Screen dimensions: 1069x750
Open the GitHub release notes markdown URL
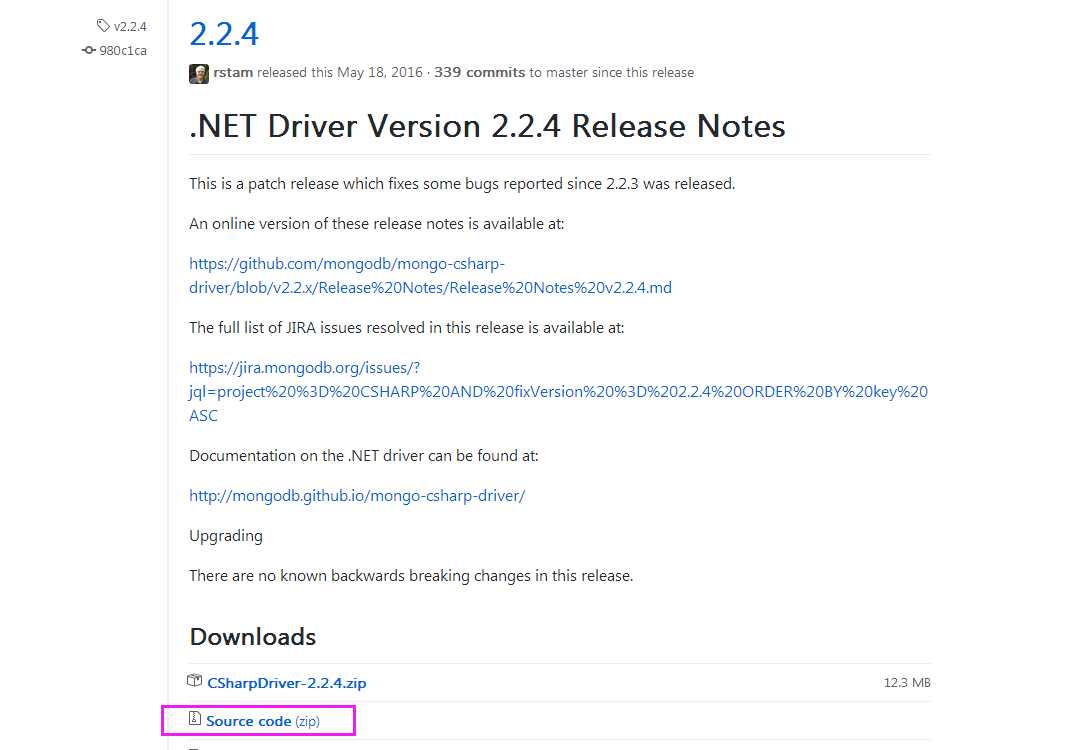[x=430, y=275]
